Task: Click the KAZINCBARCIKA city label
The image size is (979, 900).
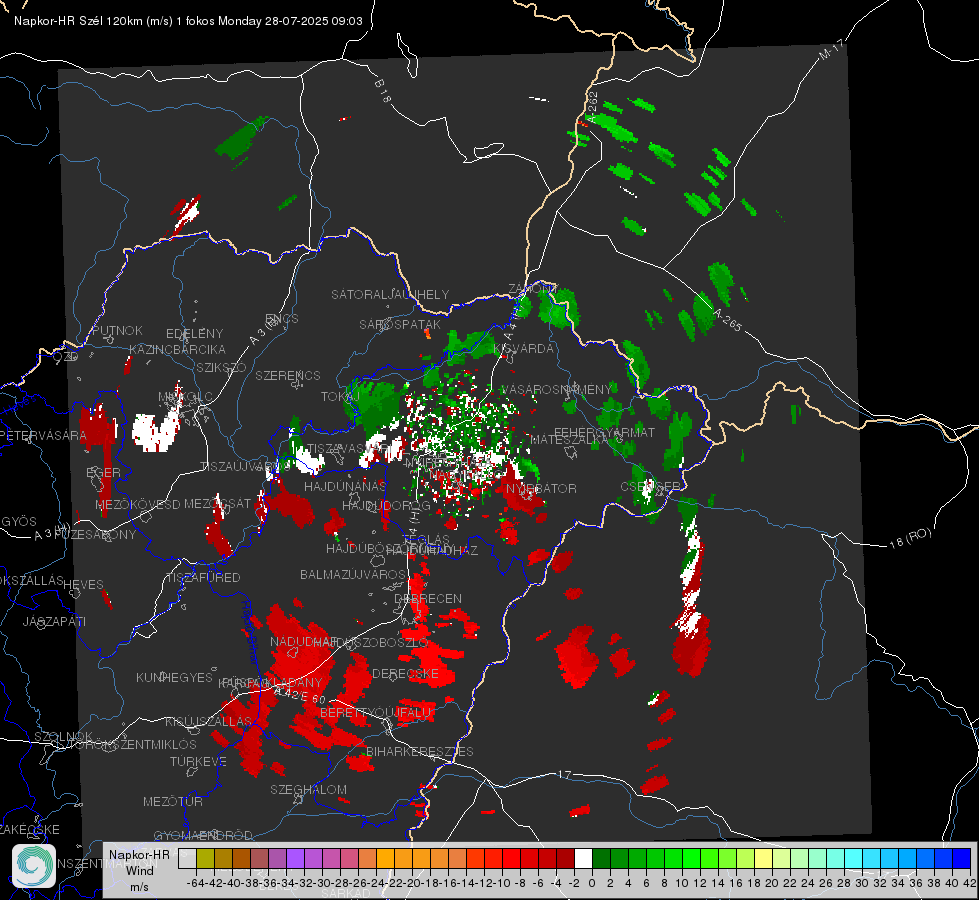Action: click(177, 349)
